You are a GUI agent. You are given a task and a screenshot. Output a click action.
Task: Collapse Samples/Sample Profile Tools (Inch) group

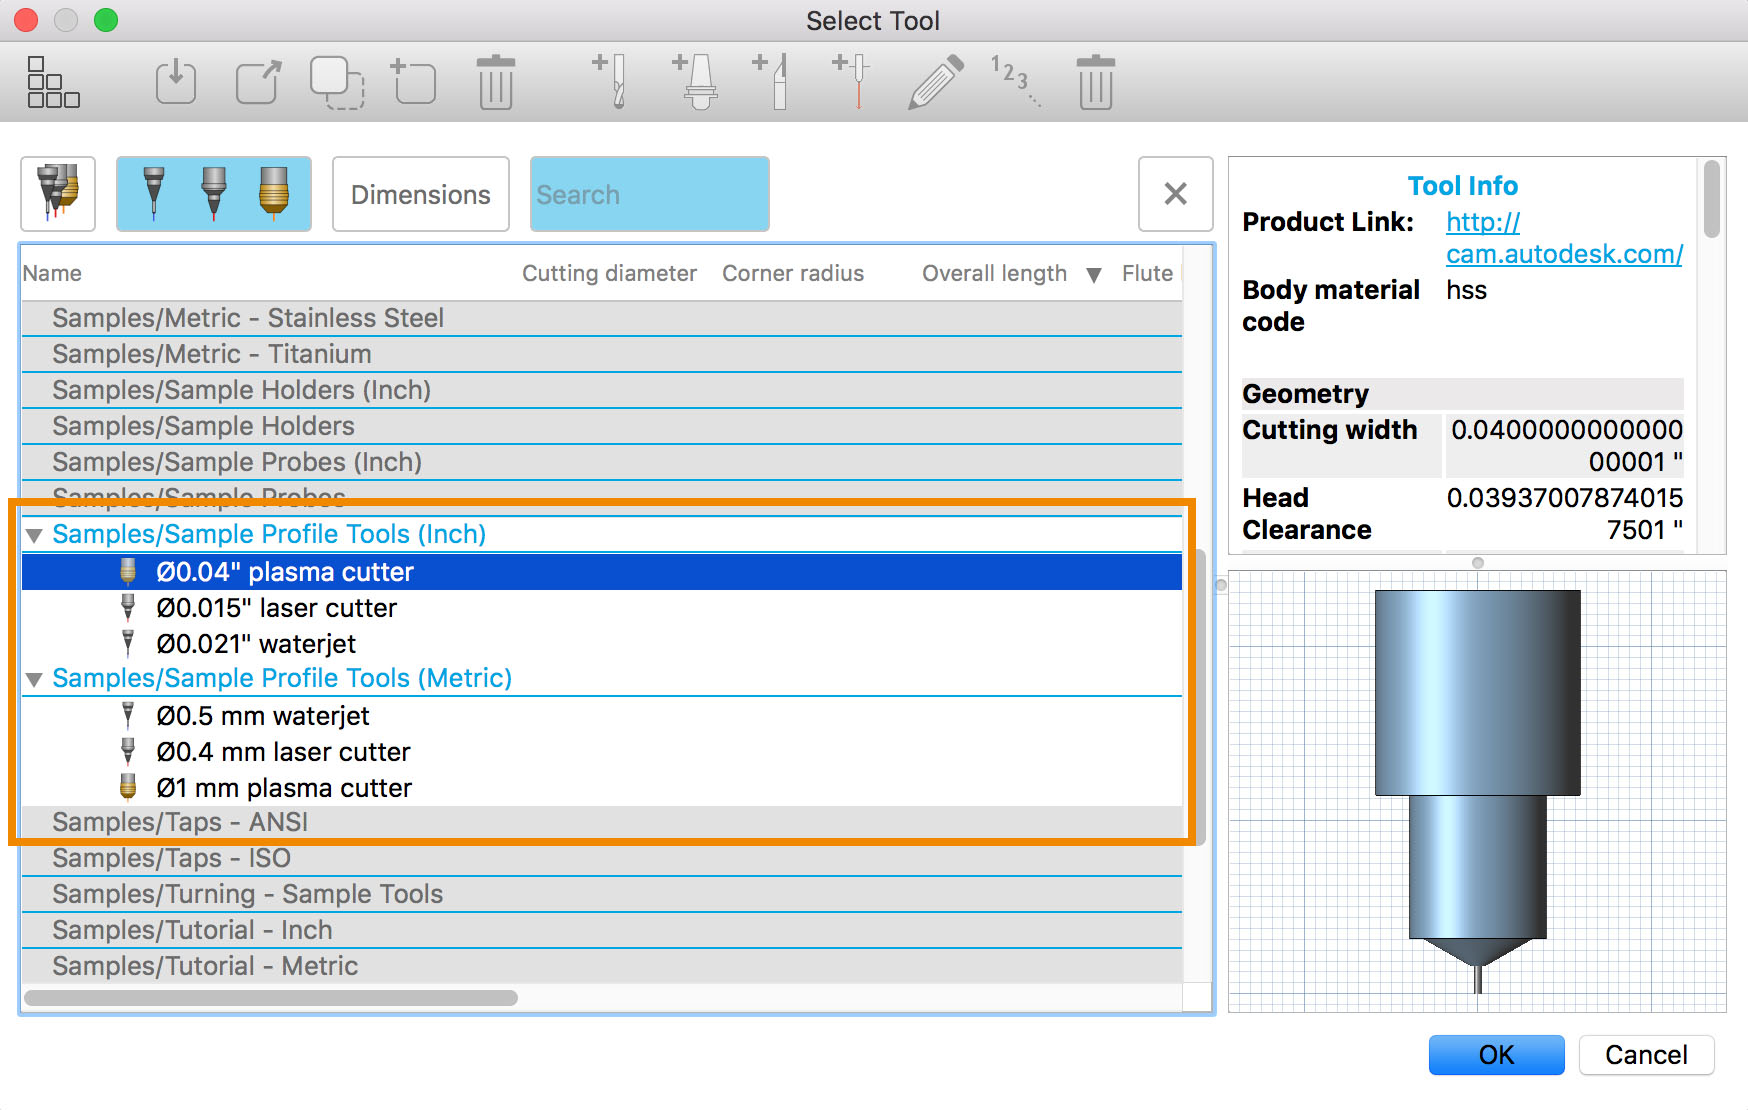(x=34, y=535)
